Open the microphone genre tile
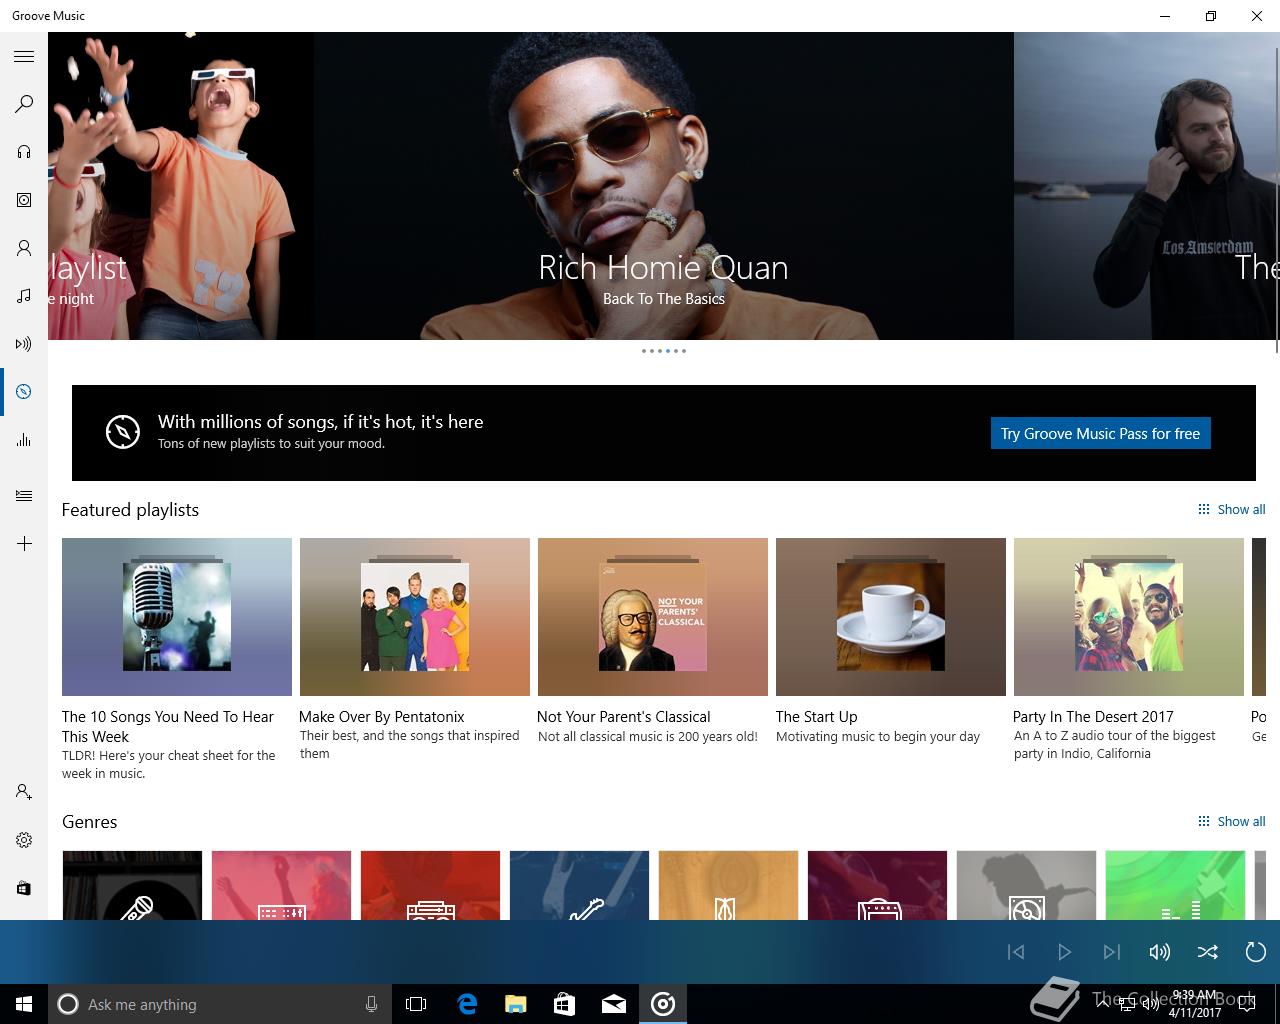Viewport: 1280px width, 1024px height. pyautogui.click(x=132, y=885)
